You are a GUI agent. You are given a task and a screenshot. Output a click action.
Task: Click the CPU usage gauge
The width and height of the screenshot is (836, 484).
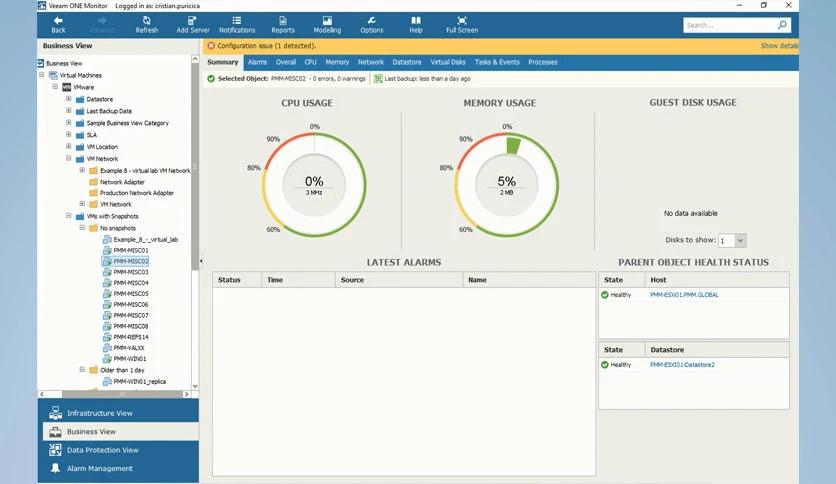314,185
